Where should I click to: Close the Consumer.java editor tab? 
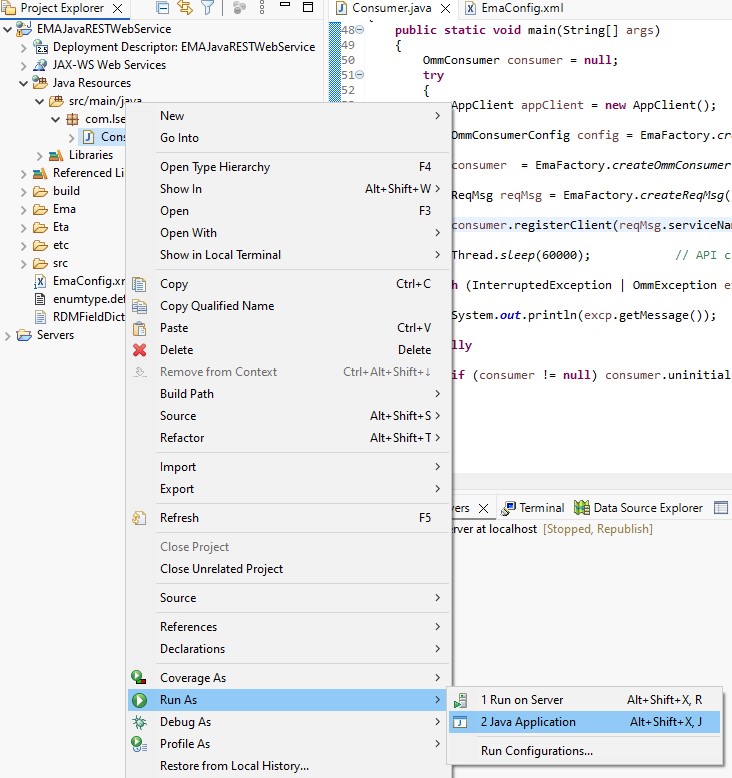click(x=446, y=8)
